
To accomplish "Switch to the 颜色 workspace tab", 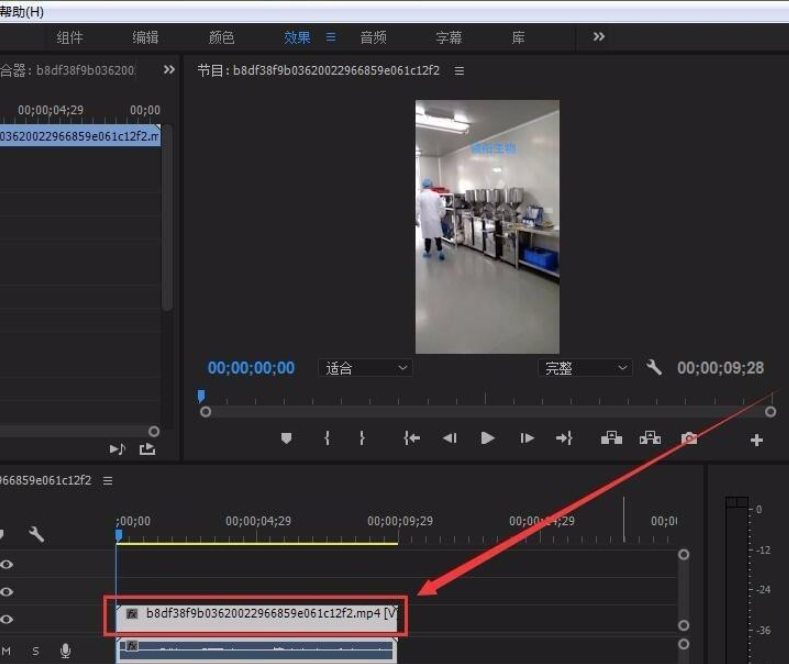I will click(221, 37).
